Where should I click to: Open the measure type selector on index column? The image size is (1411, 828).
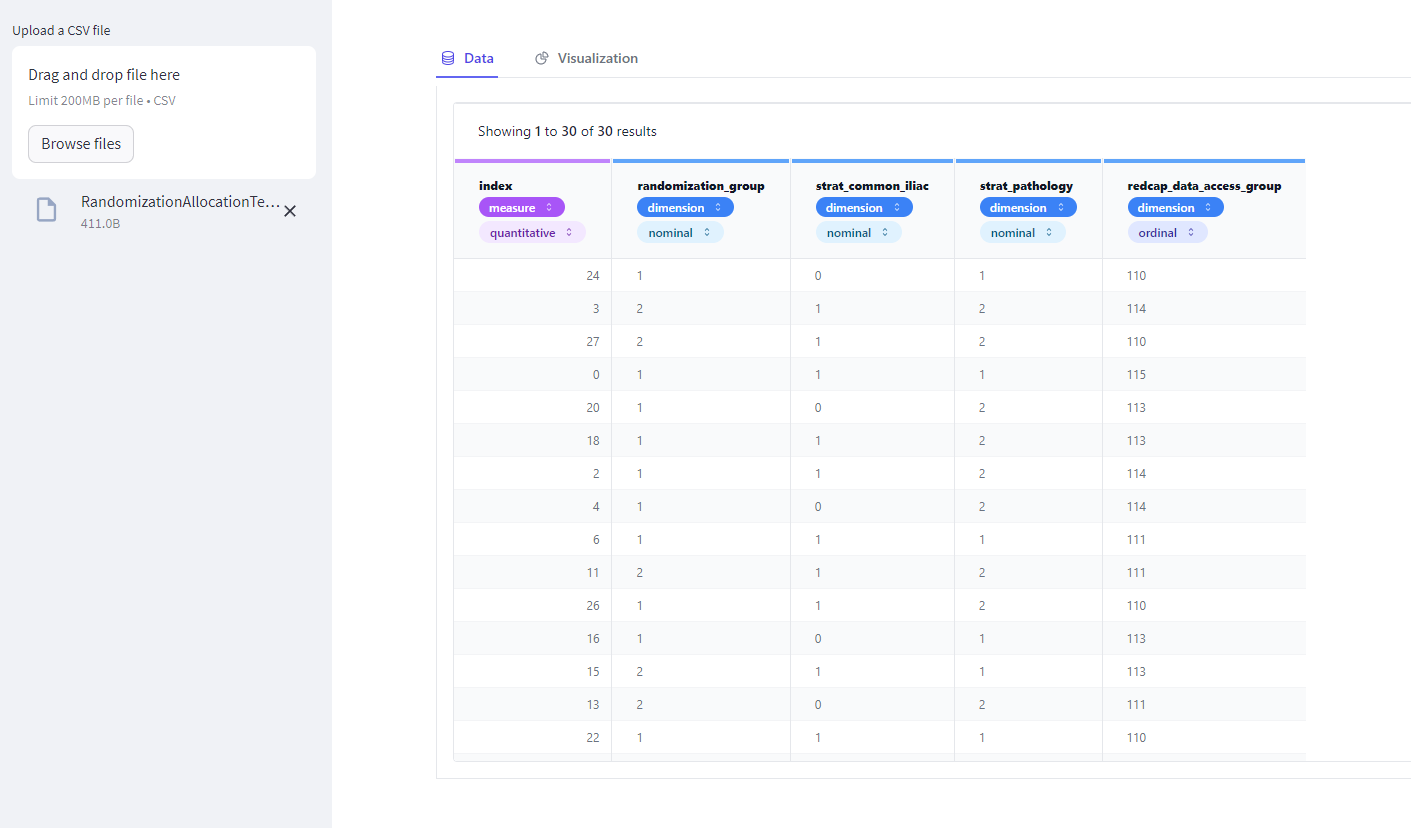pos(521,207)
